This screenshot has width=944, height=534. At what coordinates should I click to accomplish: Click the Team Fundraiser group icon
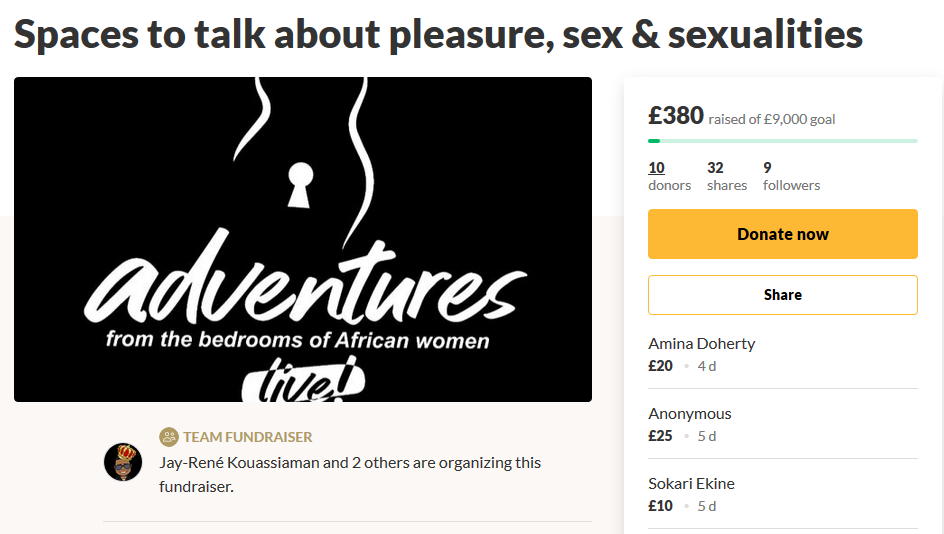169,436
